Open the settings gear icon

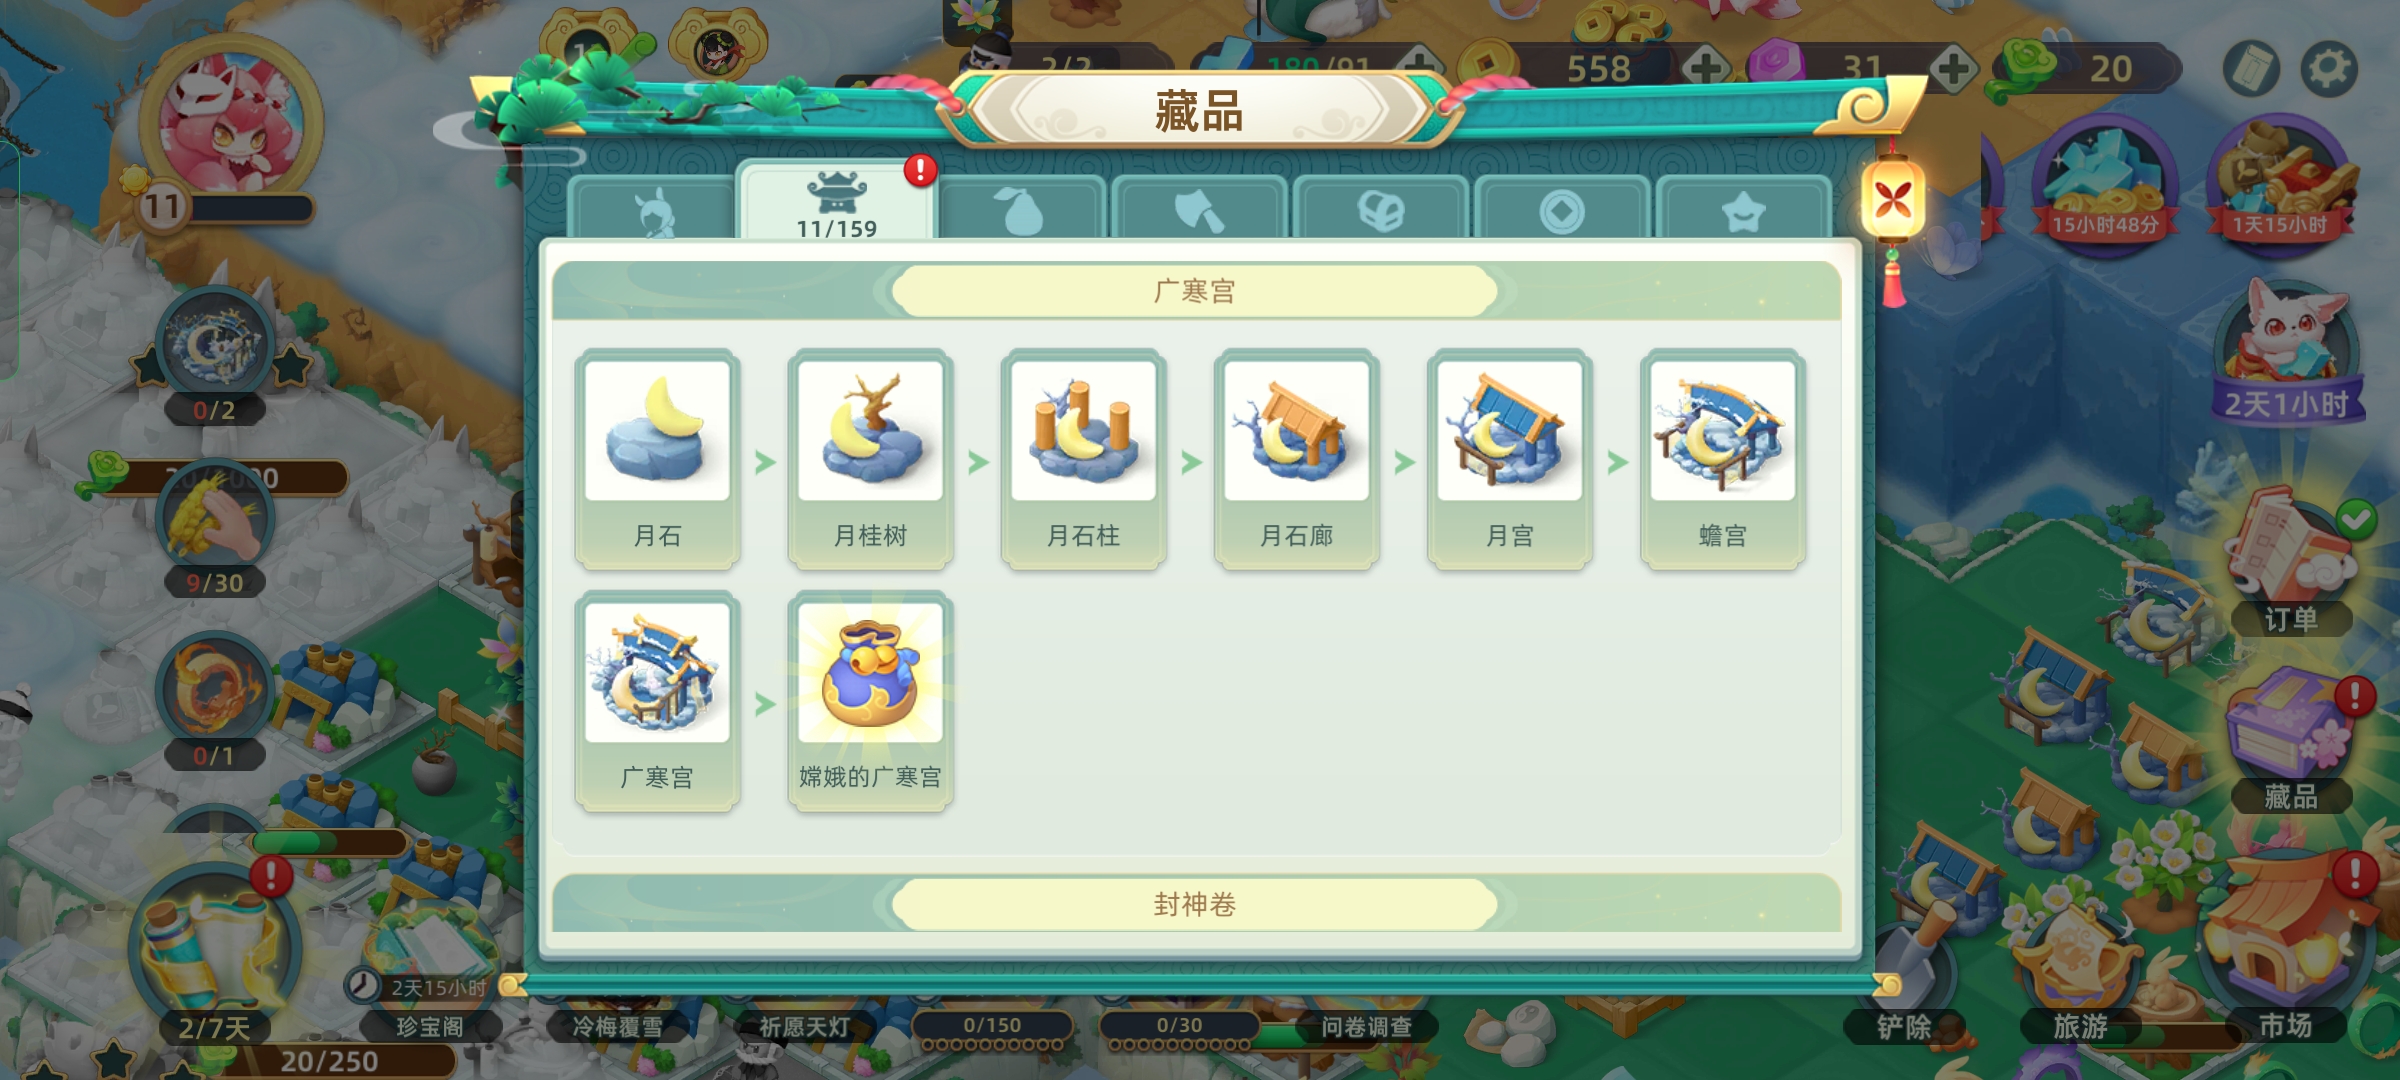[2329, 69]
